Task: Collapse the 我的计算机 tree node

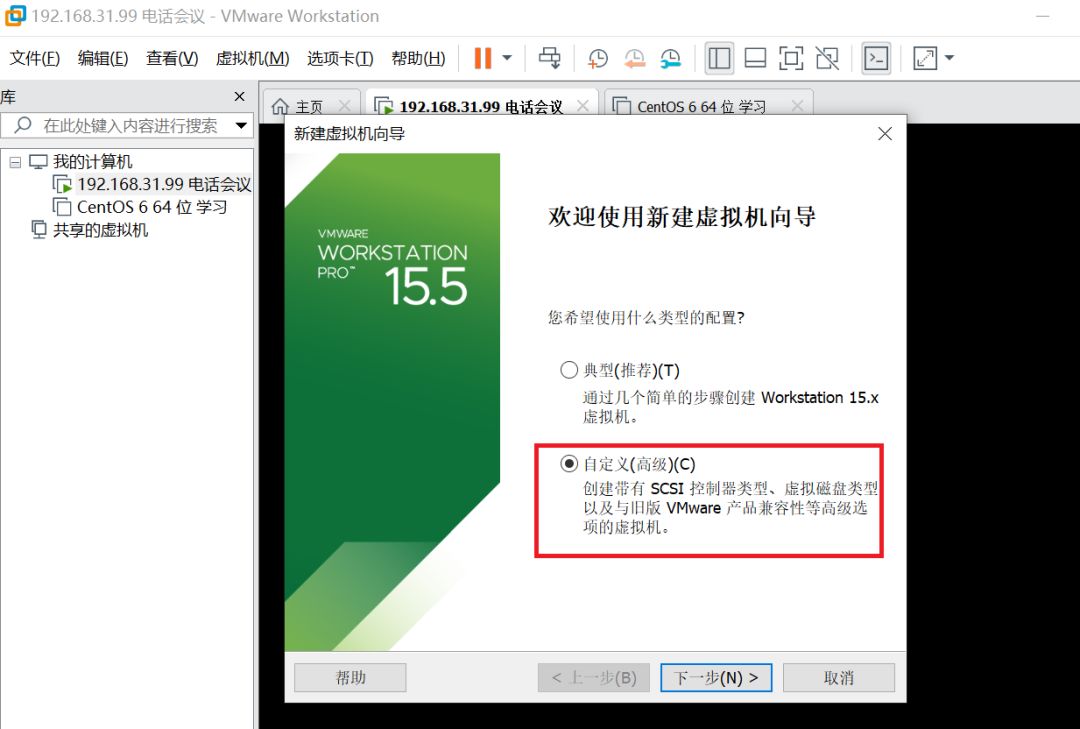Action: (15, 163)
